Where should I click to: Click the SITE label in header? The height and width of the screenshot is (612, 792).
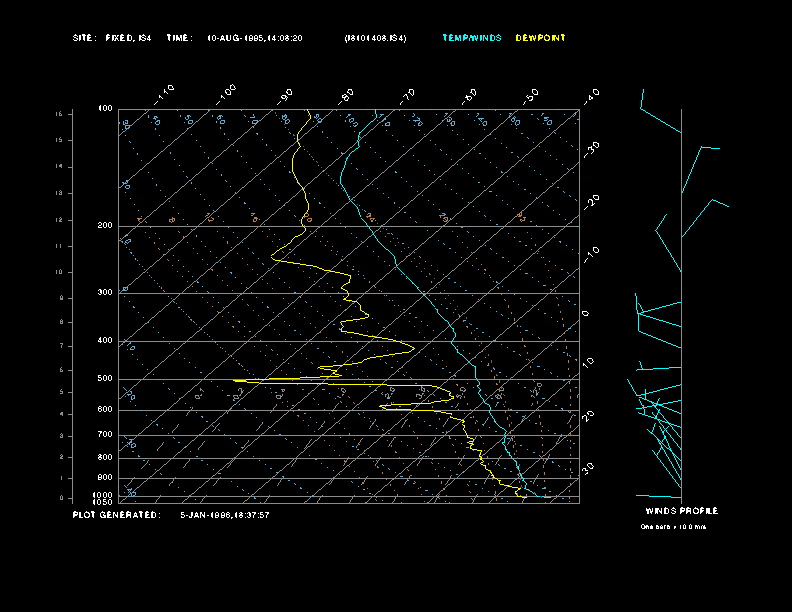point(83,38)
